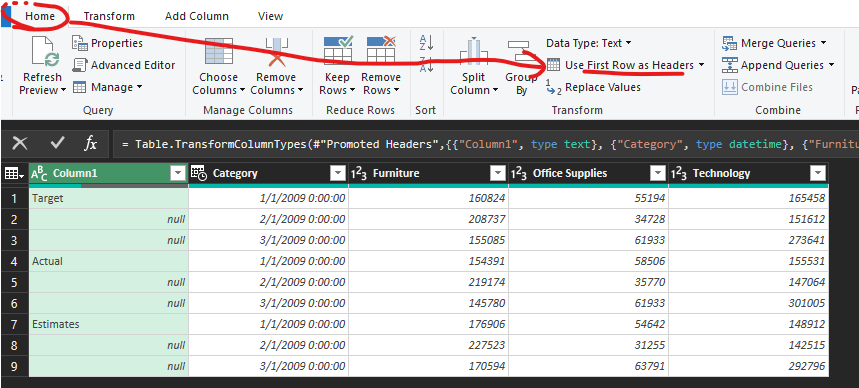Open the Append Queries option
This screenshot has height=388, width=859.
(778, 65)
